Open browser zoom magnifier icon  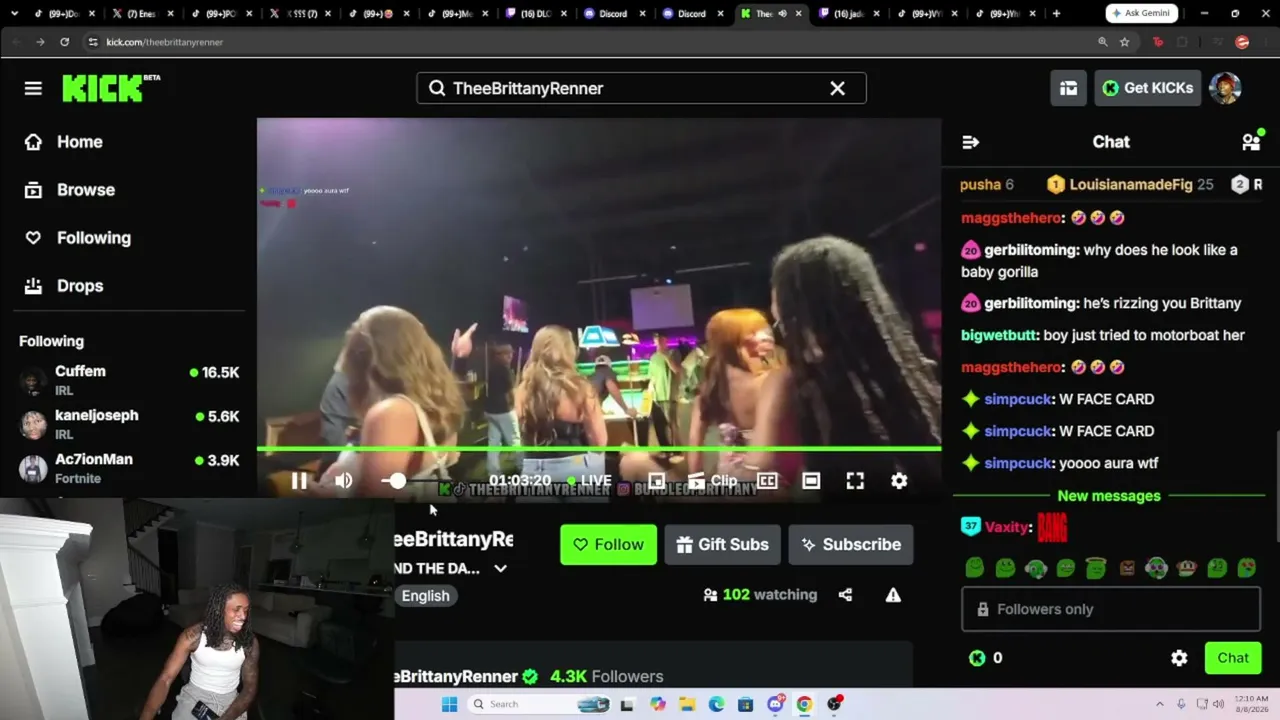click(1102, 42)
